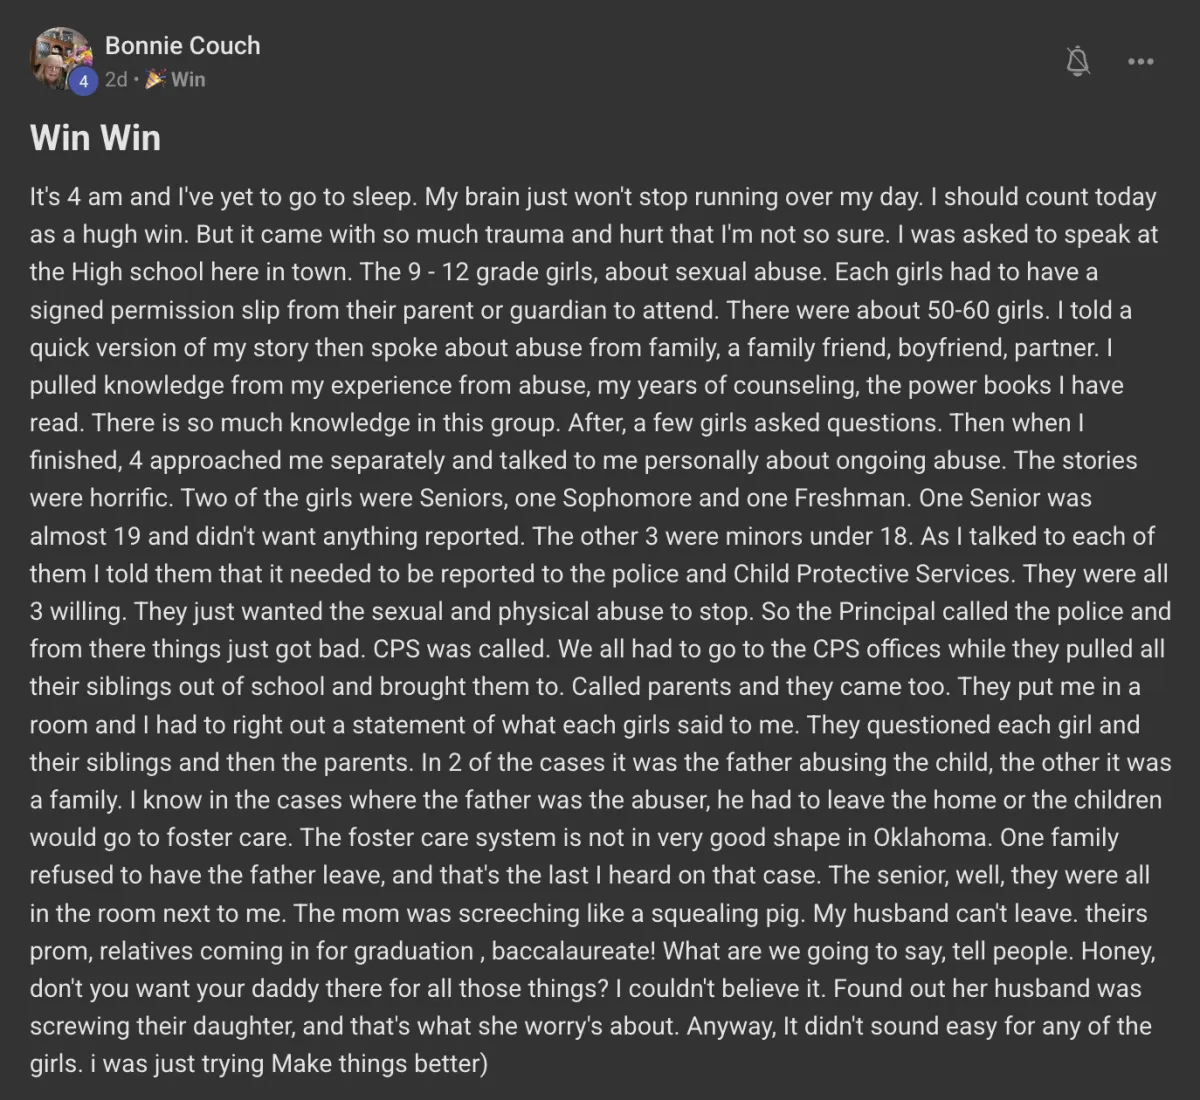The height and width of the screenshot is (1100, 1200).
Task: Click the level 4 badge on avatar
Action: point(84,81)
